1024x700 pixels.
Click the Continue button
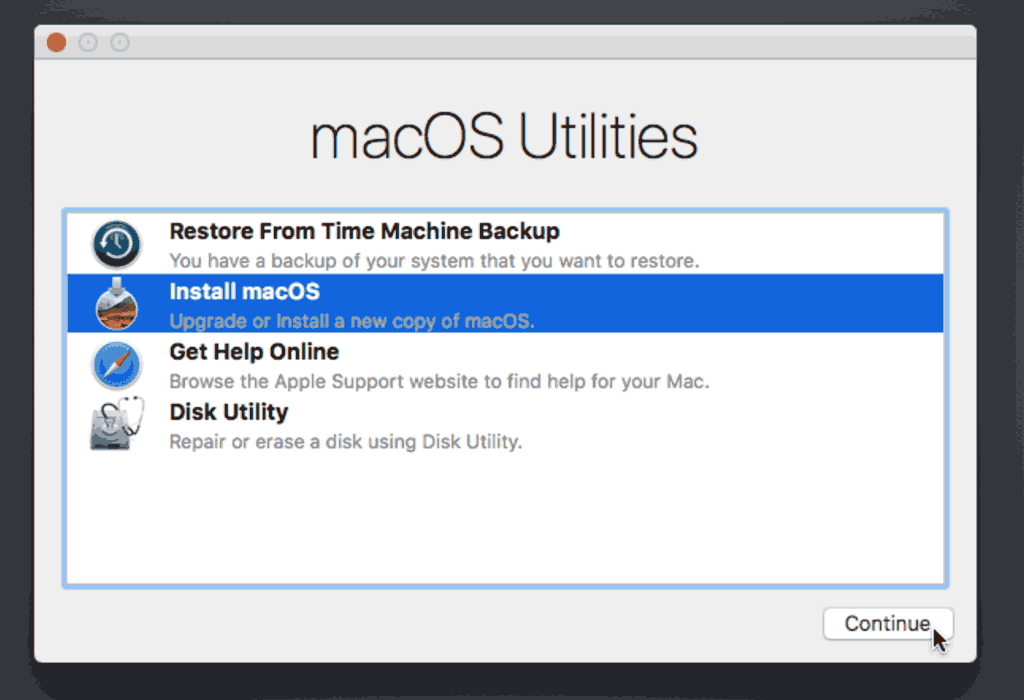pos(888,624)
